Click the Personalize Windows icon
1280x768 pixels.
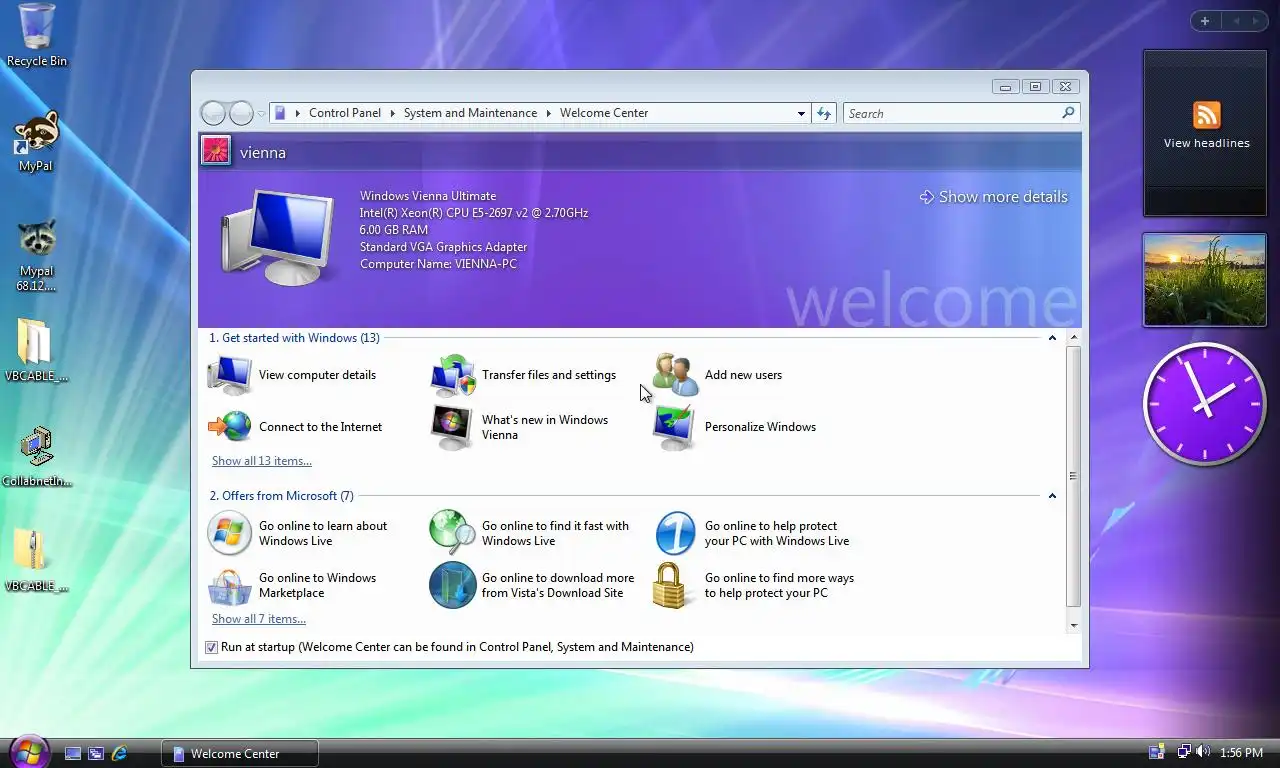pos(675,427)
